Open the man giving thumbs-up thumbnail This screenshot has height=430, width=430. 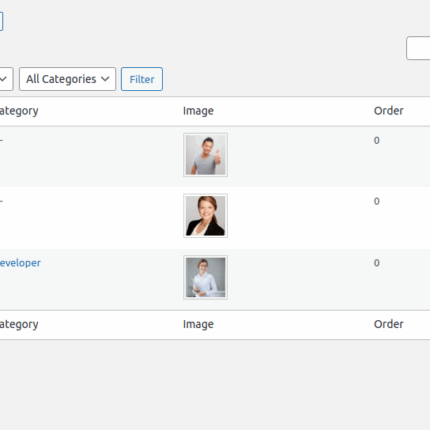pyautogui.click(x=205, y=155)
